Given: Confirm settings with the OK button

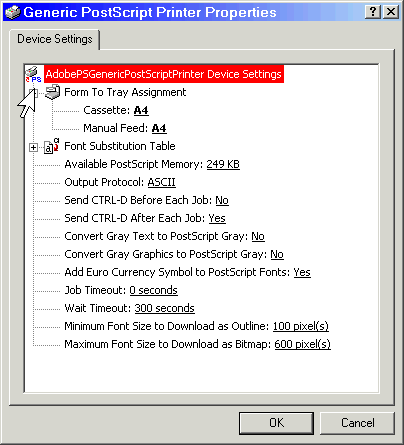Looking at the screenshot, I should pyautogui.click(x=276, y=423).
